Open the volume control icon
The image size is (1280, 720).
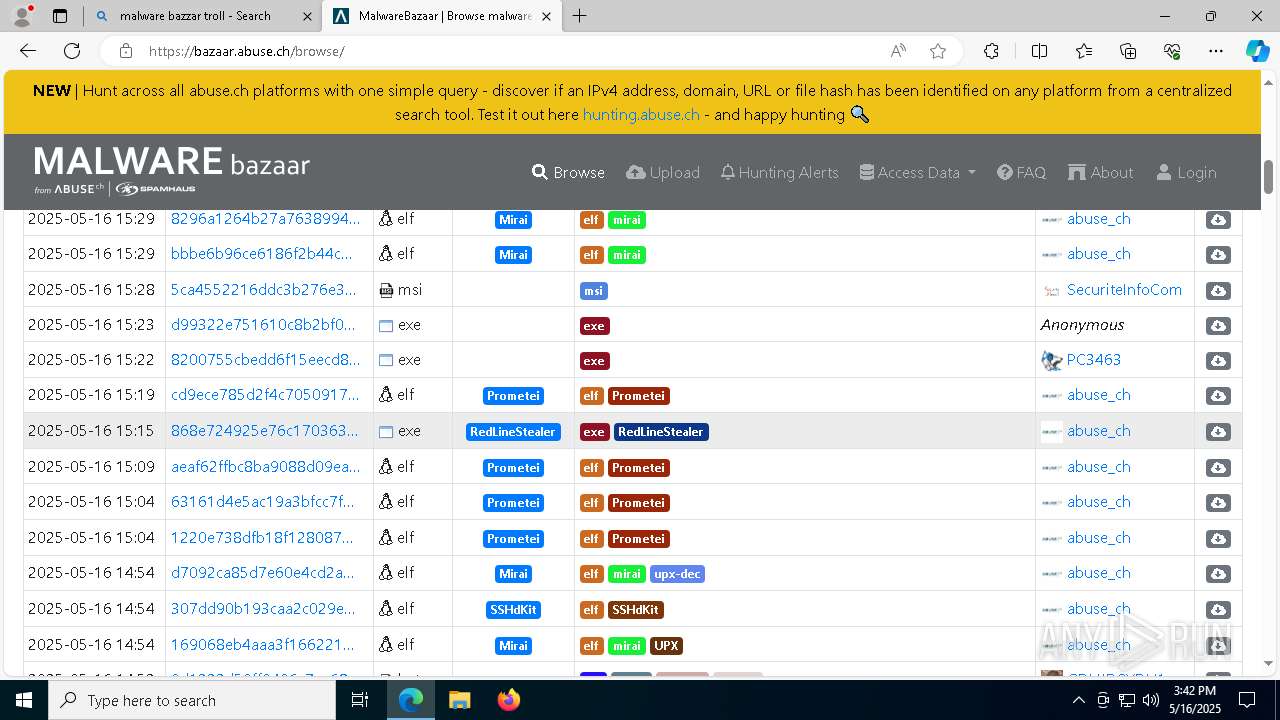[x=1150, y=700]
